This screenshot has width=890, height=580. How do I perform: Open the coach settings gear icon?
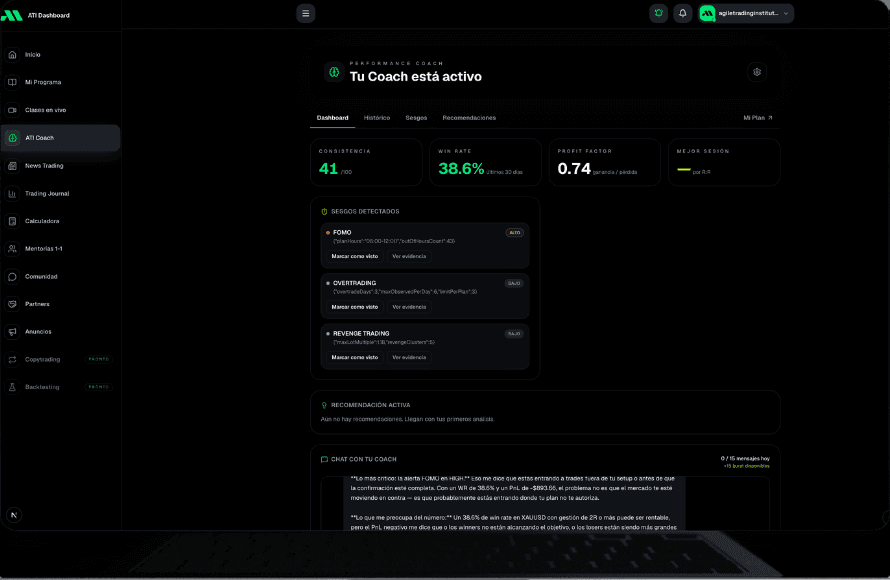(x=757, y=72)
